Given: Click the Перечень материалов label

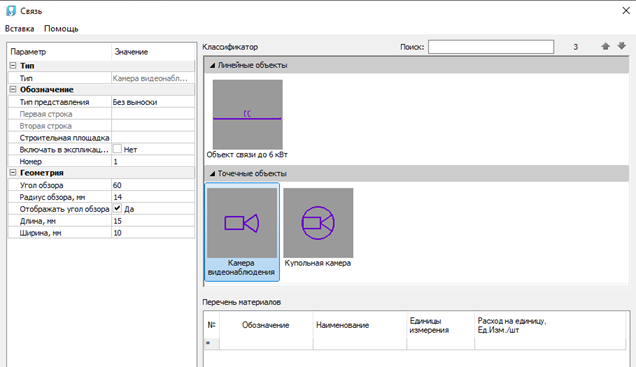Looking at the screenshot, I should pyautogui.click(x=241, y=302).
